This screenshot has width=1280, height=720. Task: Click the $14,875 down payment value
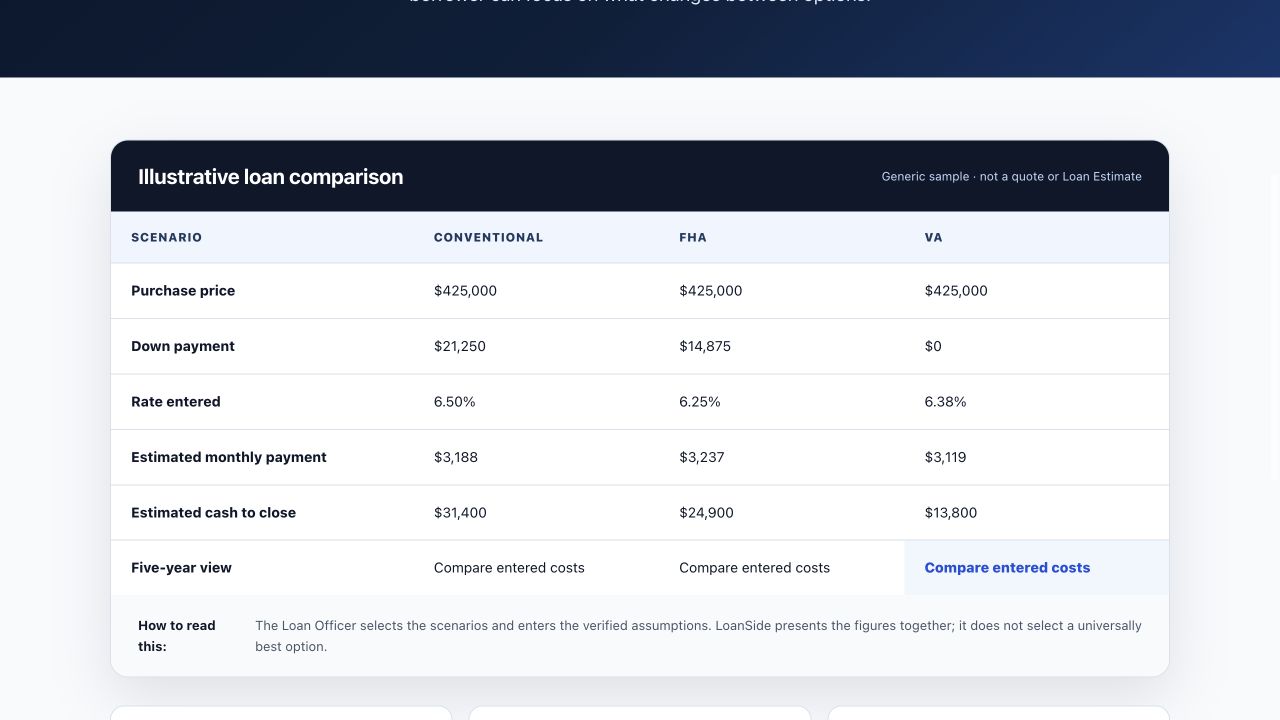705,346
